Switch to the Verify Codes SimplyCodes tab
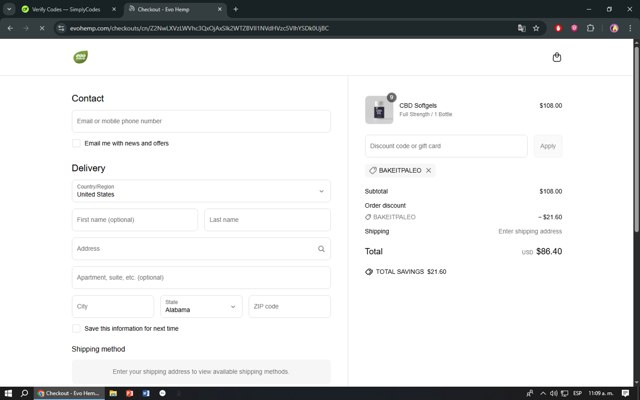 [65, 9]
